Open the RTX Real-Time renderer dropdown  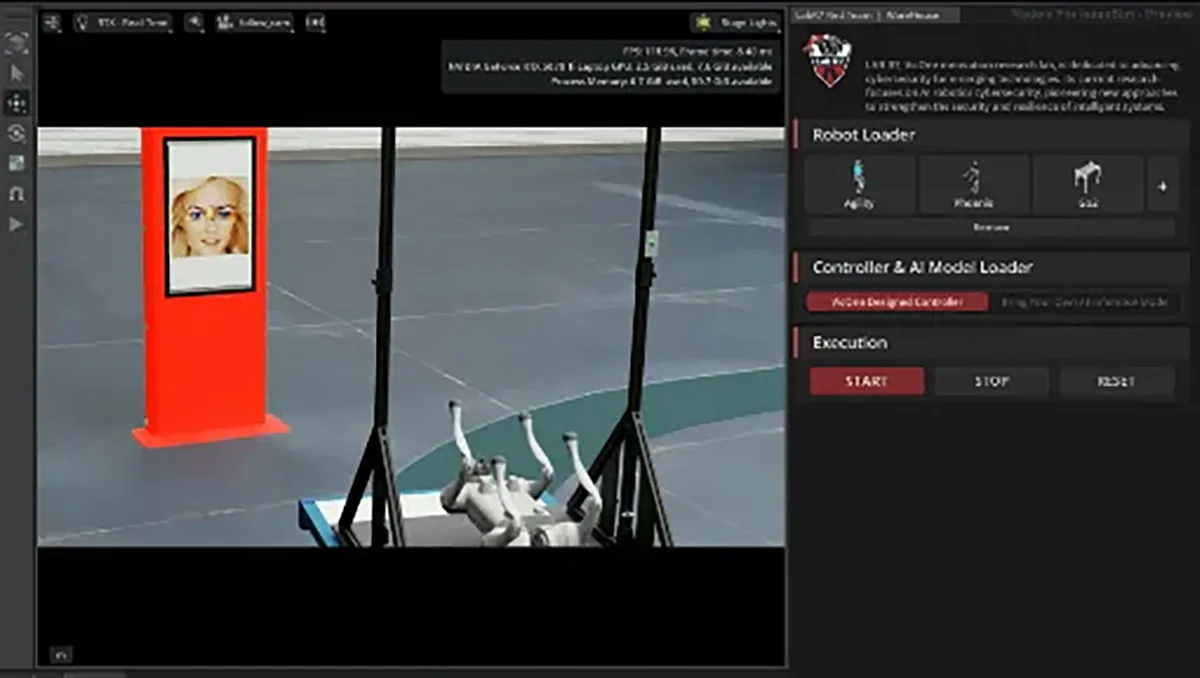tap(122, 22)
